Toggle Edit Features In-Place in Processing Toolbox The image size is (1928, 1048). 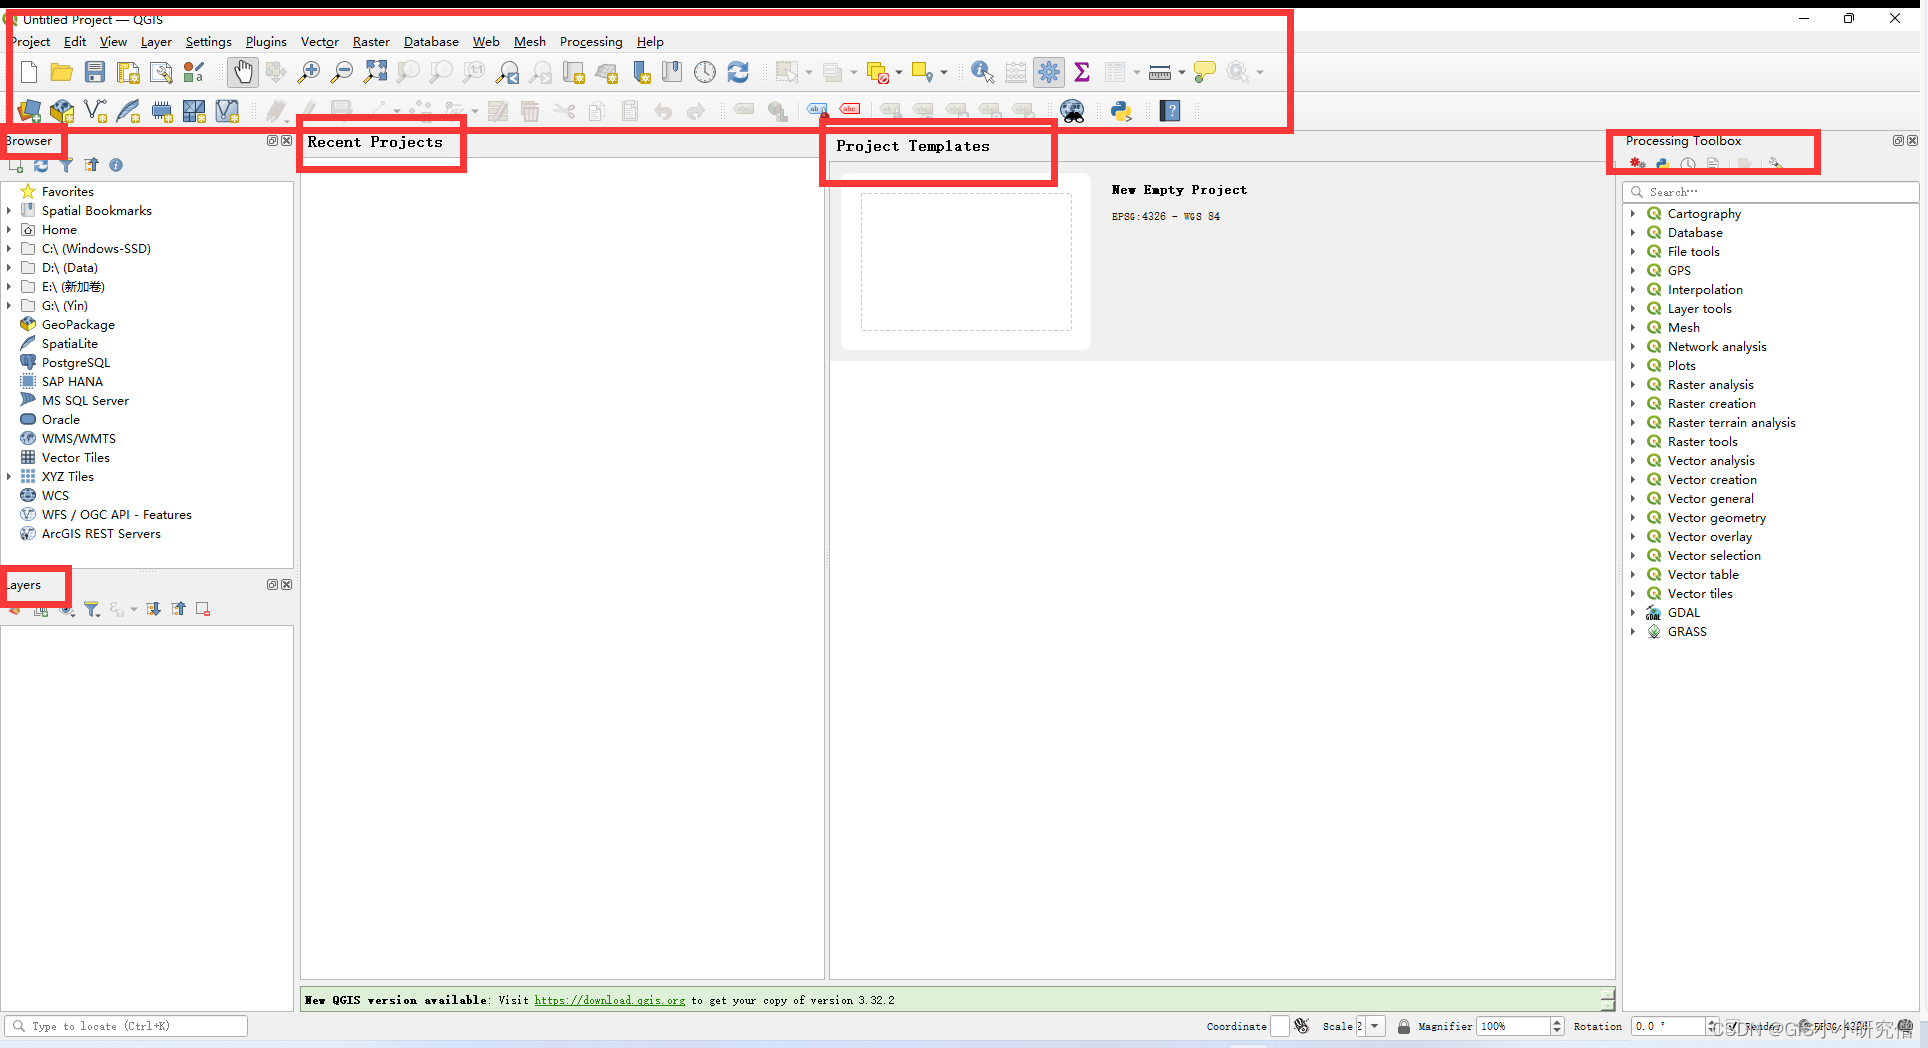coord(1745,164)
